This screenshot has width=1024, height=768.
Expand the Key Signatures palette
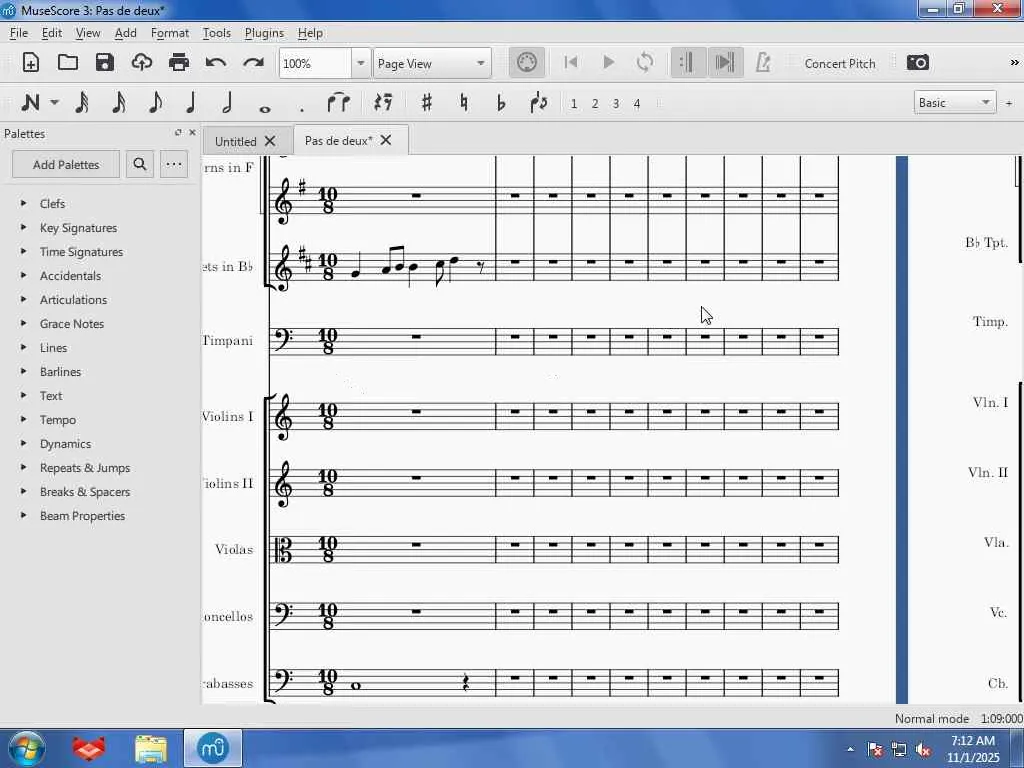24,228
